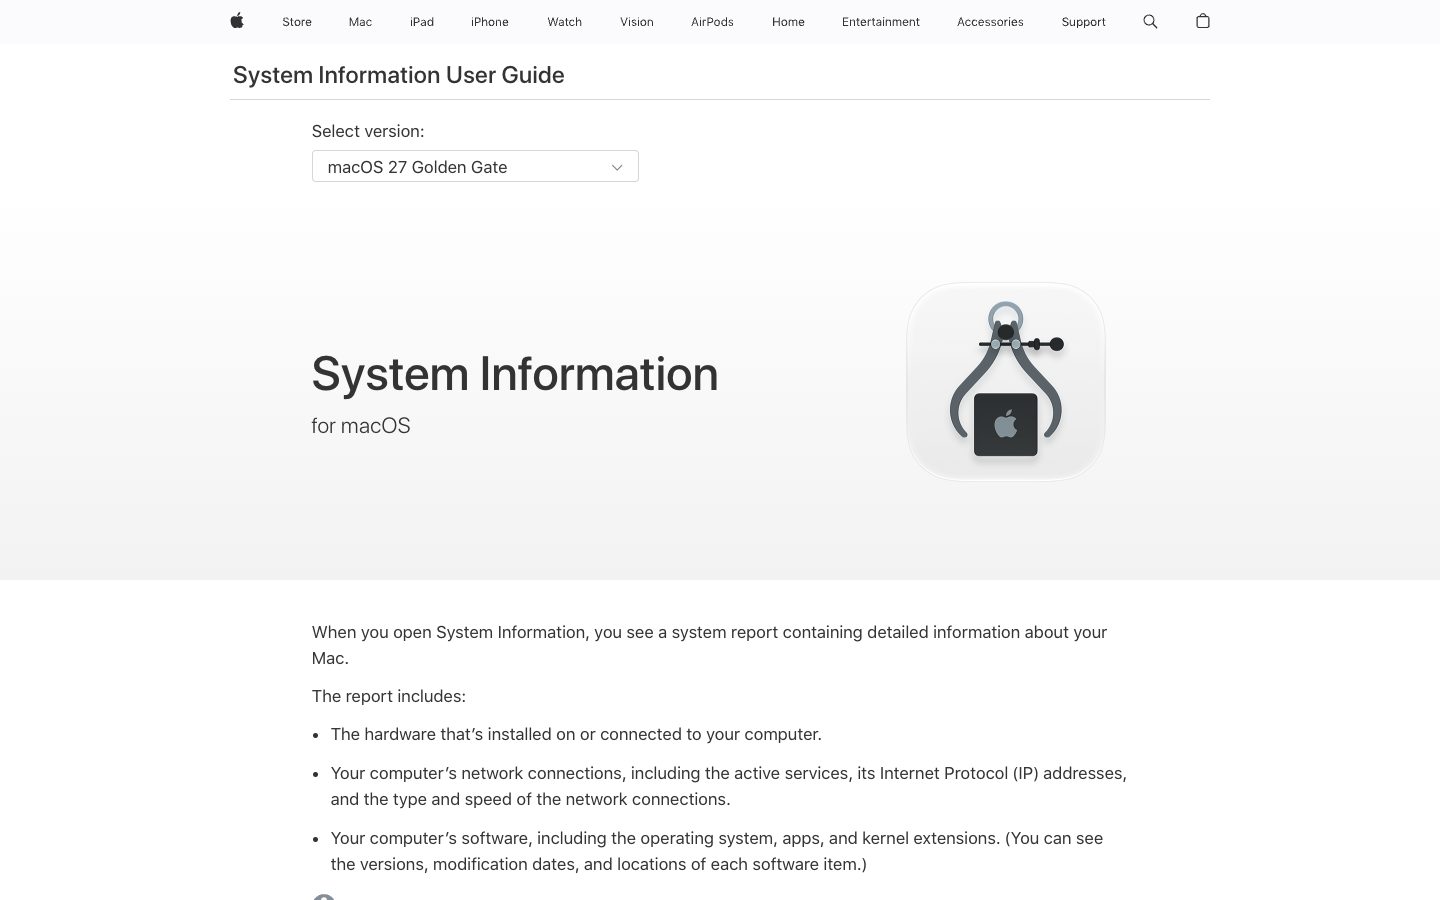
Task: Open the Accessories menu
Action: [x=990, y=22]
